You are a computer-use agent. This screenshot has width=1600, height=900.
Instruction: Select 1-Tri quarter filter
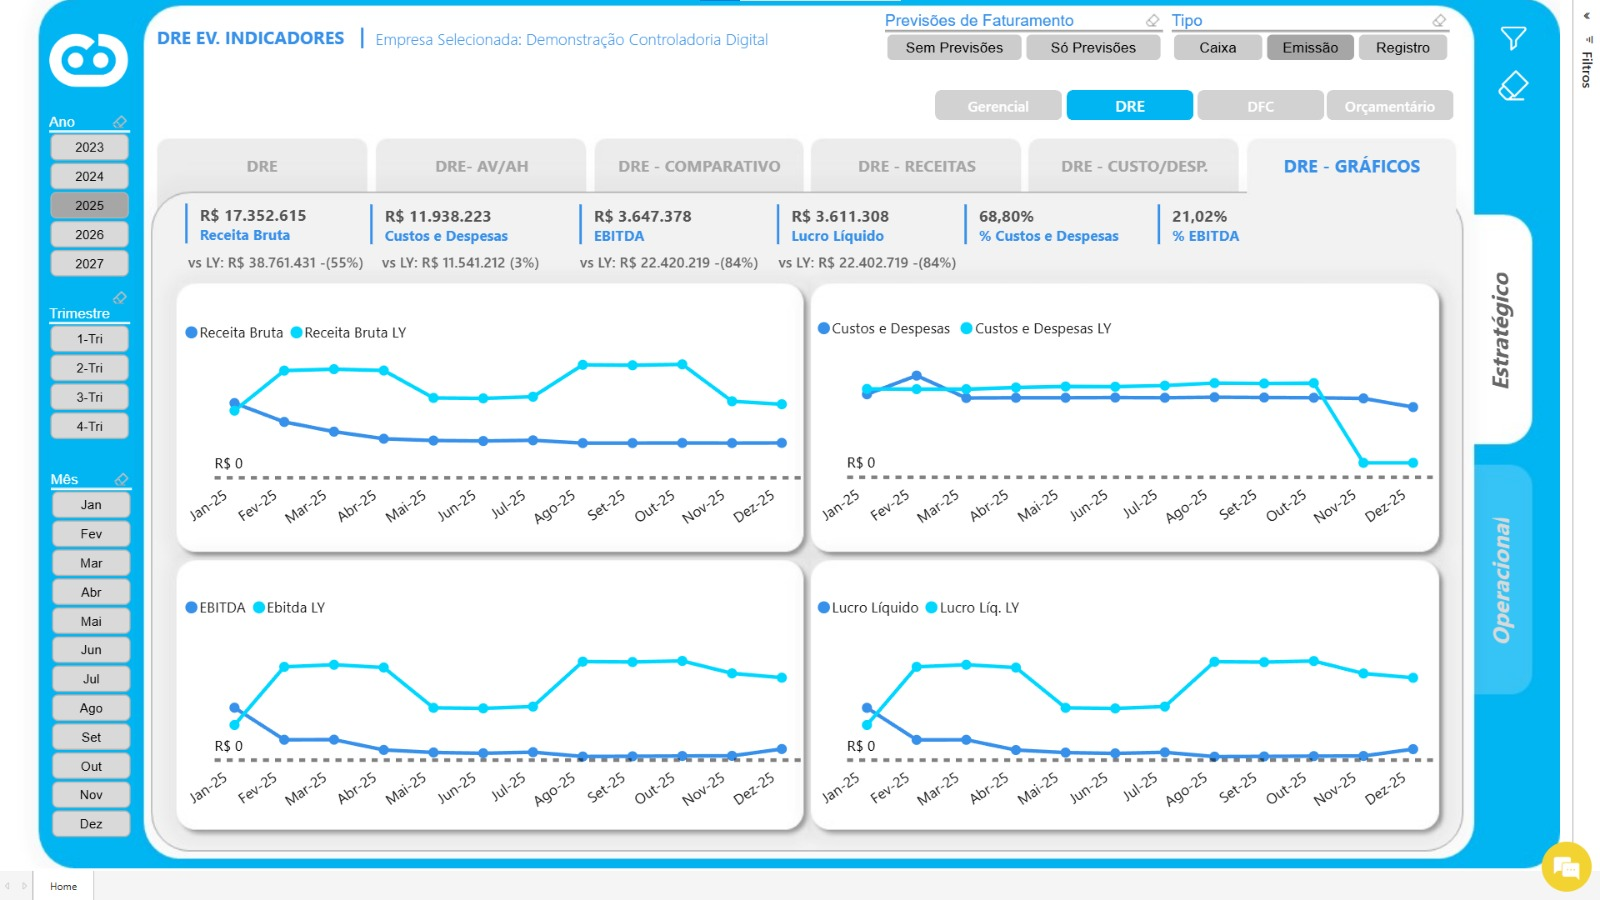click(89, 339)
